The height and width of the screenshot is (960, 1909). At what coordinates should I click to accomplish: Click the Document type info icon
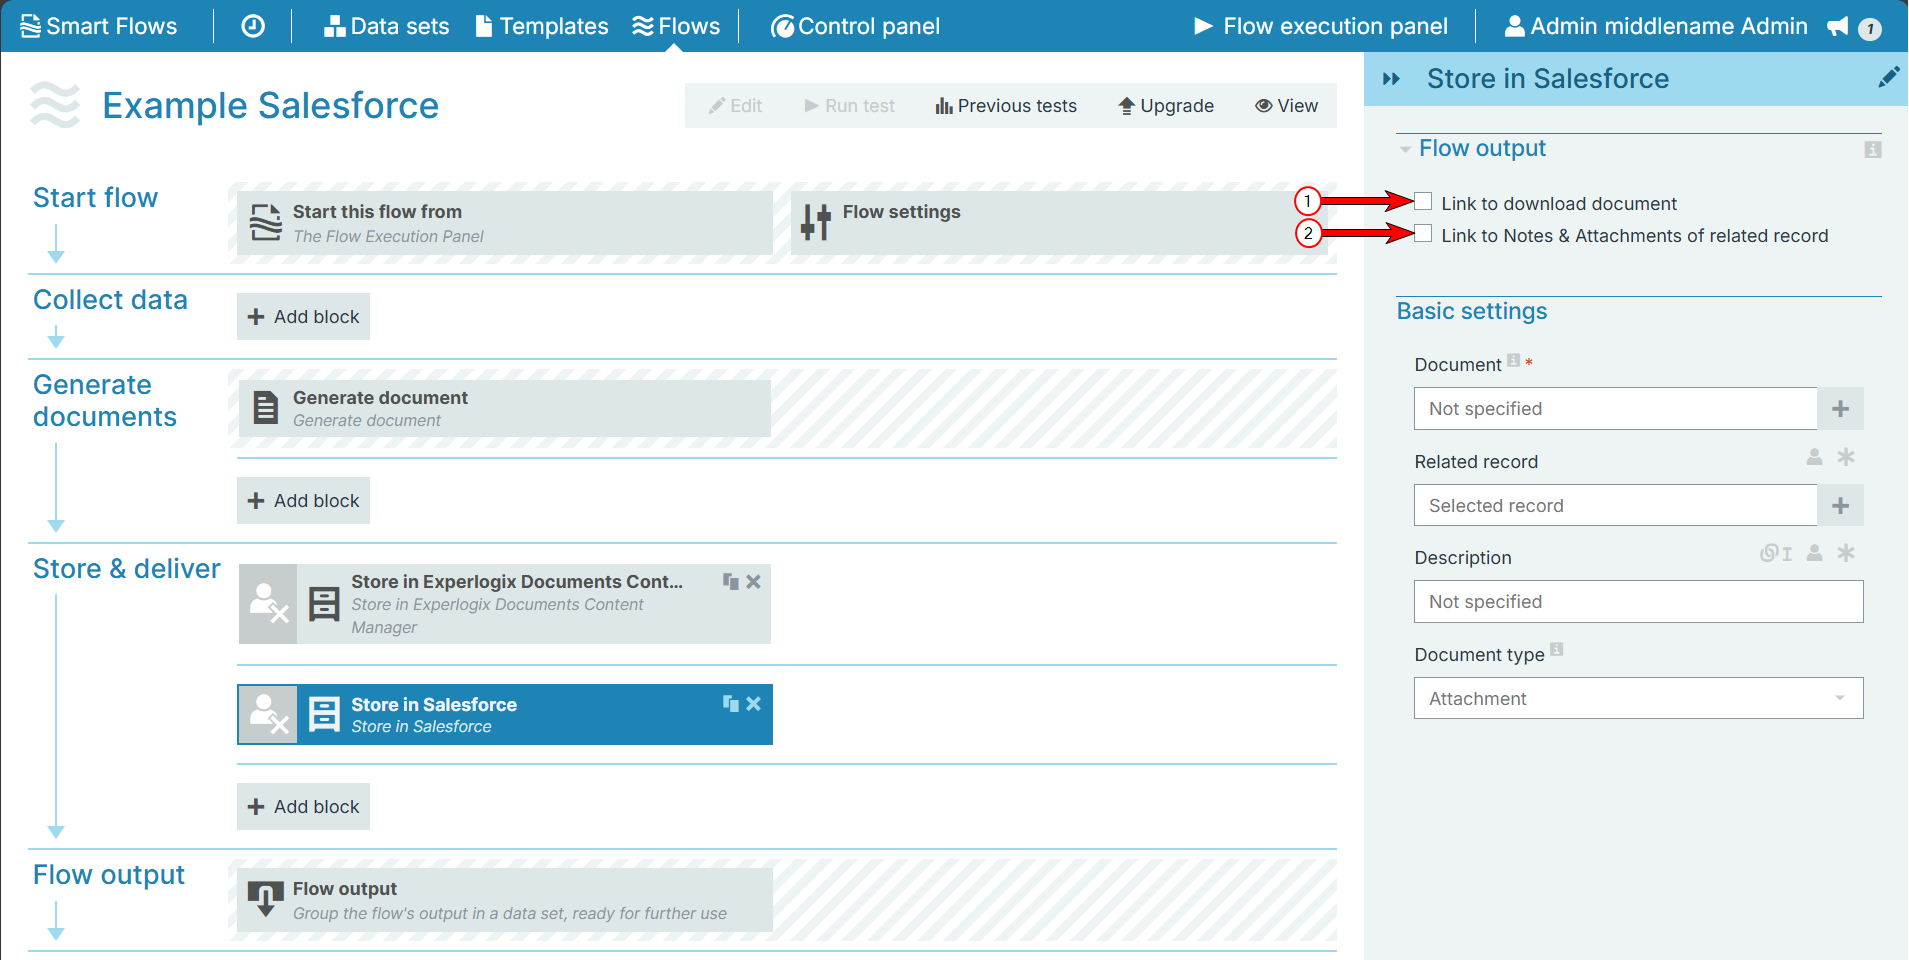pos(1557,650)
